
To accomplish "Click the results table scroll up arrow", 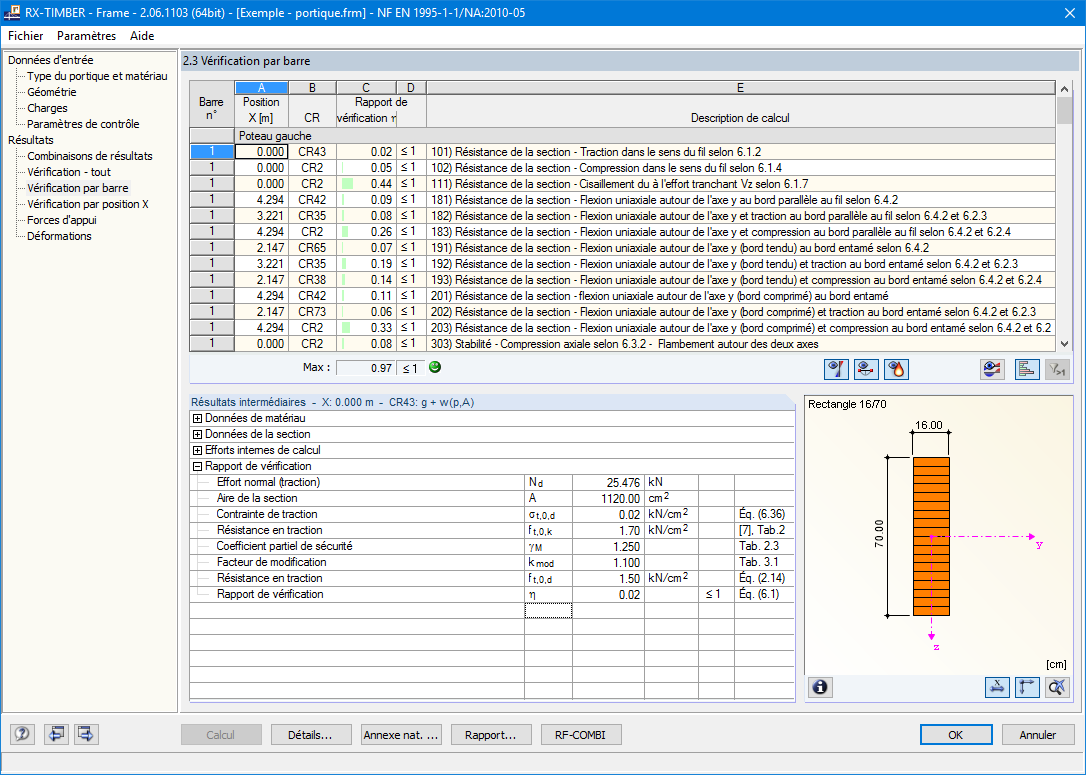I will click(x=1065, y=89).
